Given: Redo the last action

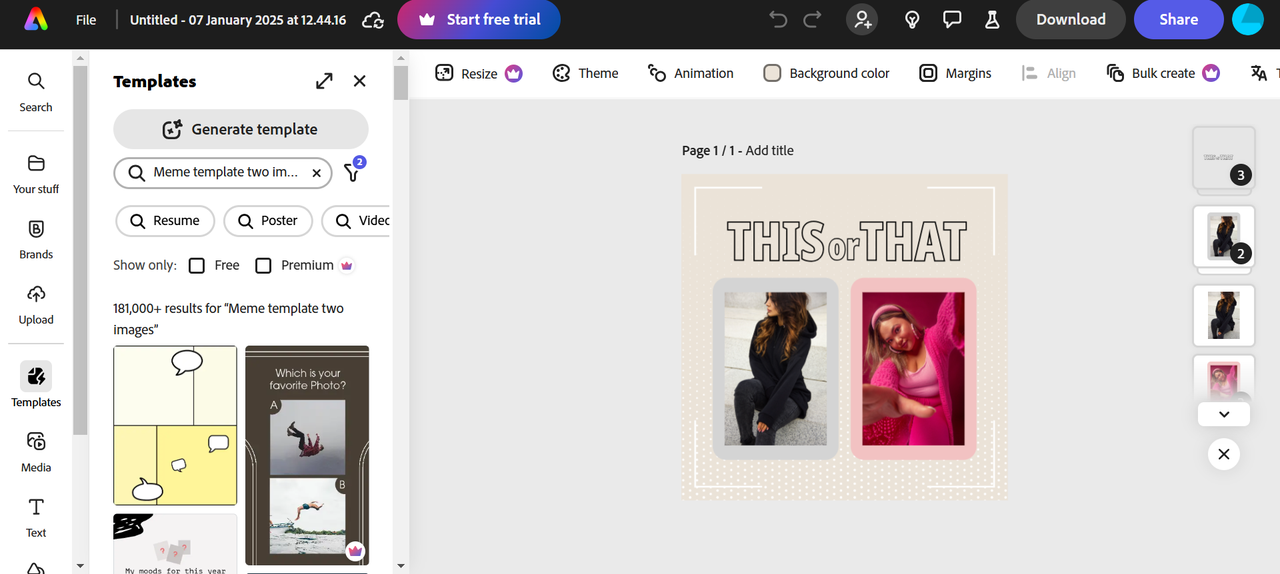Looking at the screenshot, I should [812, 19].
